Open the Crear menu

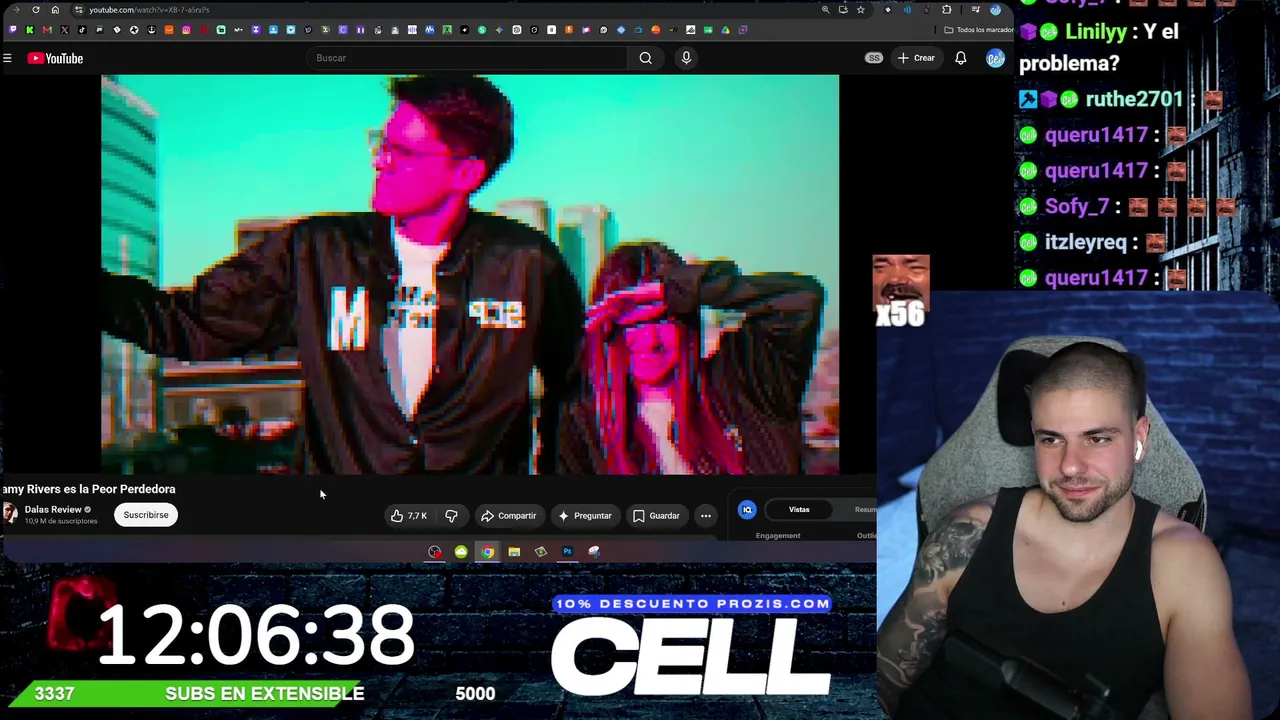[916, 58]
